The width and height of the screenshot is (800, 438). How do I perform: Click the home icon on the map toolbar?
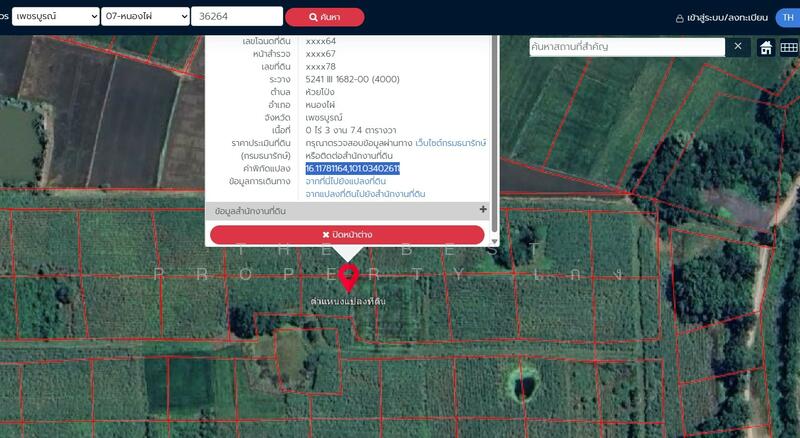766,47
